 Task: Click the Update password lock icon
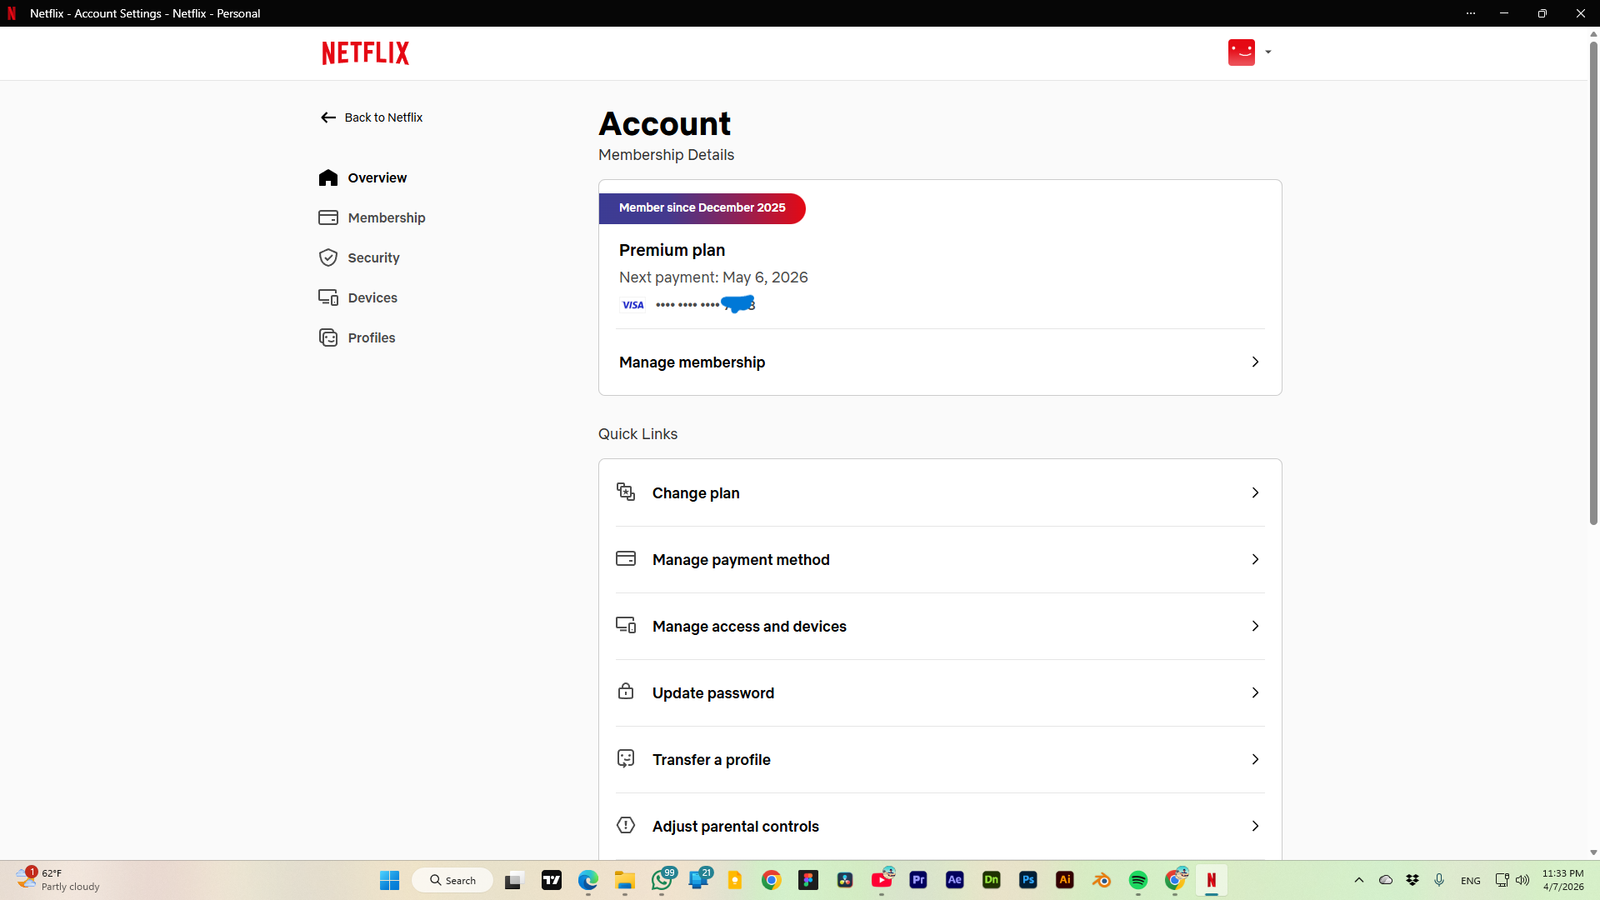tap(626, 692)
